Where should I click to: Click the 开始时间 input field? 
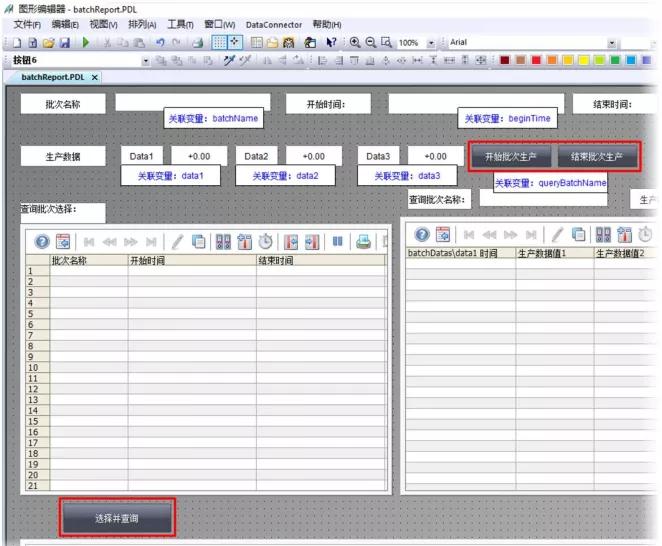pyautogui.click(x=476, y=103)
